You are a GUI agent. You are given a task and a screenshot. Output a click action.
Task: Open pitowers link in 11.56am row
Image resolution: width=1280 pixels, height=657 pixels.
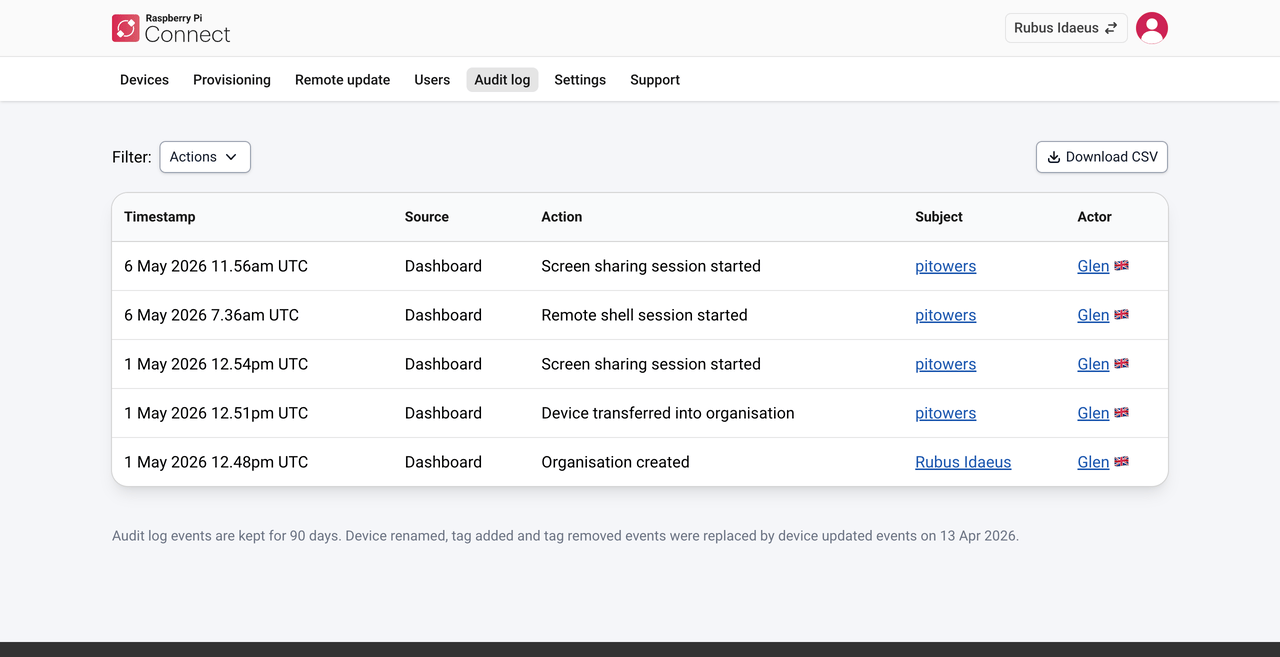click(x=945, y=266)
